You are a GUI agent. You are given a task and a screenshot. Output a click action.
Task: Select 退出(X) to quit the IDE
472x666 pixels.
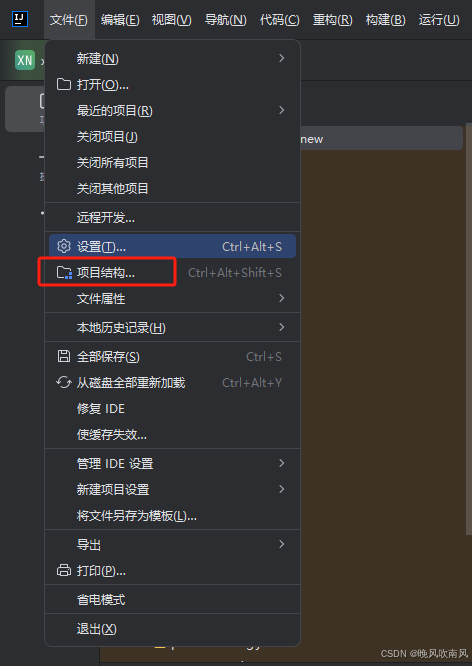pyautogui.click(x=172, y=629)
